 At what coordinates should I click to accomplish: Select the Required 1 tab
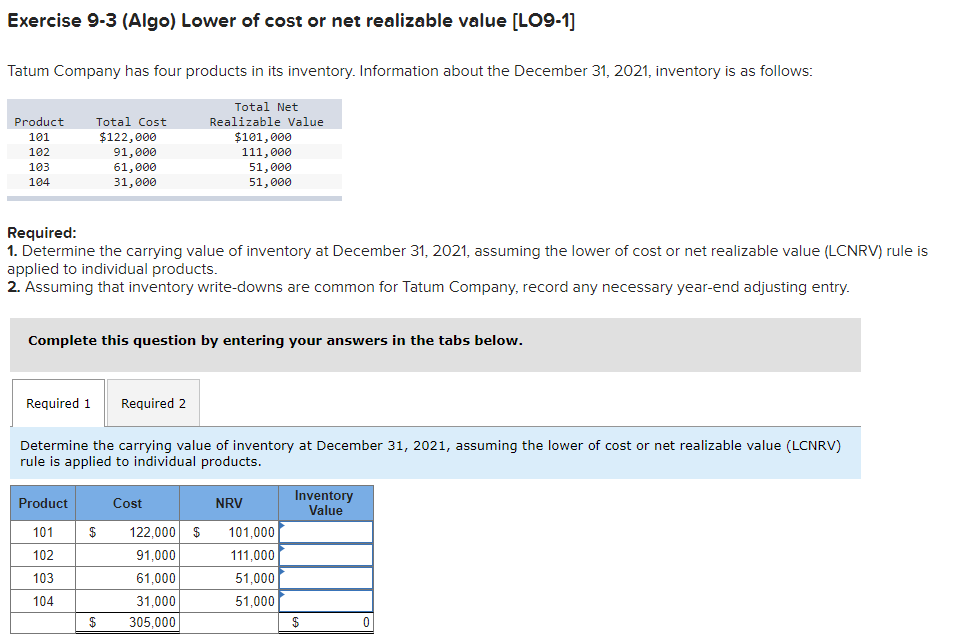point(57,403)
